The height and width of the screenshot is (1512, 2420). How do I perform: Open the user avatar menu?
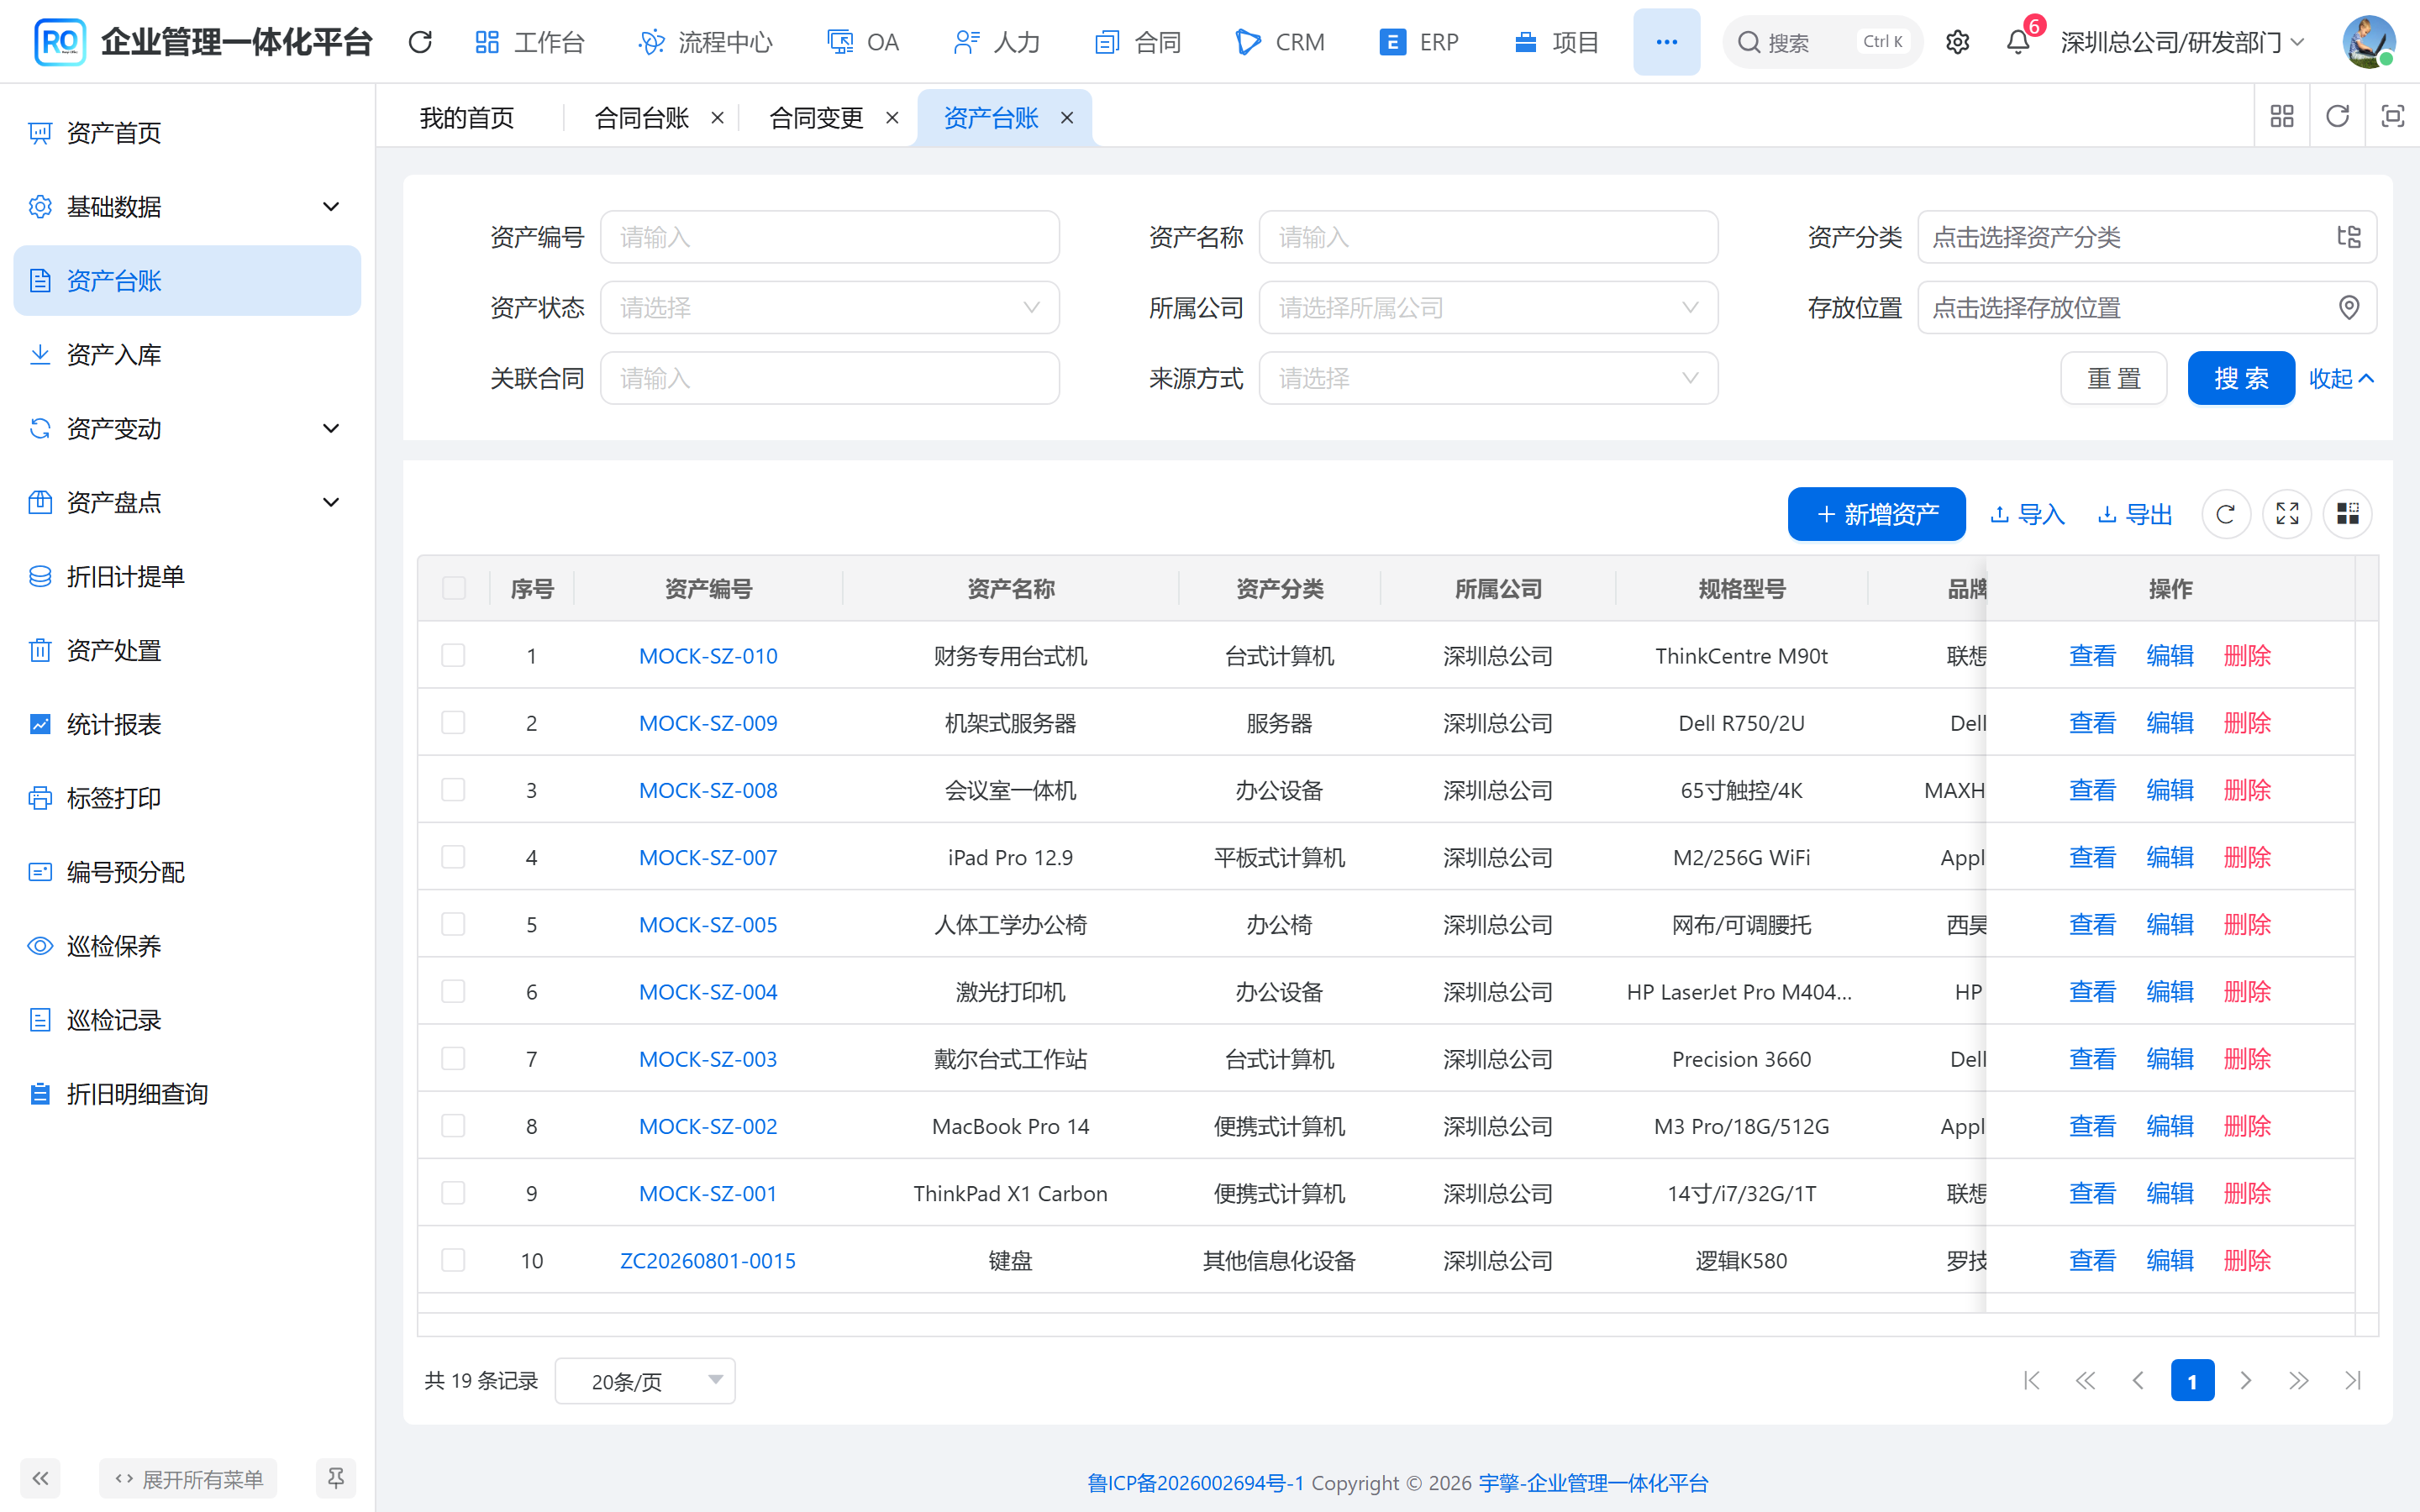click(2369, 42)
